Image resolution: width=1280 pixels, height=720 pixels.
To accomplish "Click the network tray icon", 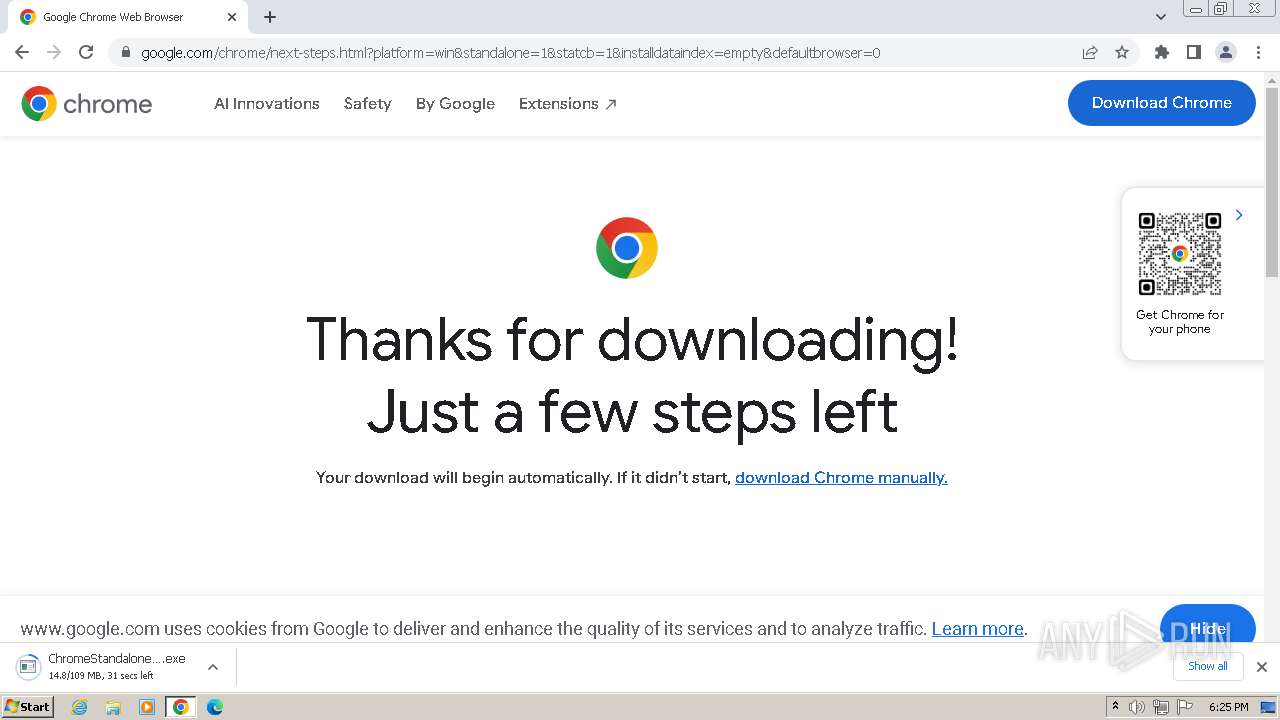I will click(1161, 707).
